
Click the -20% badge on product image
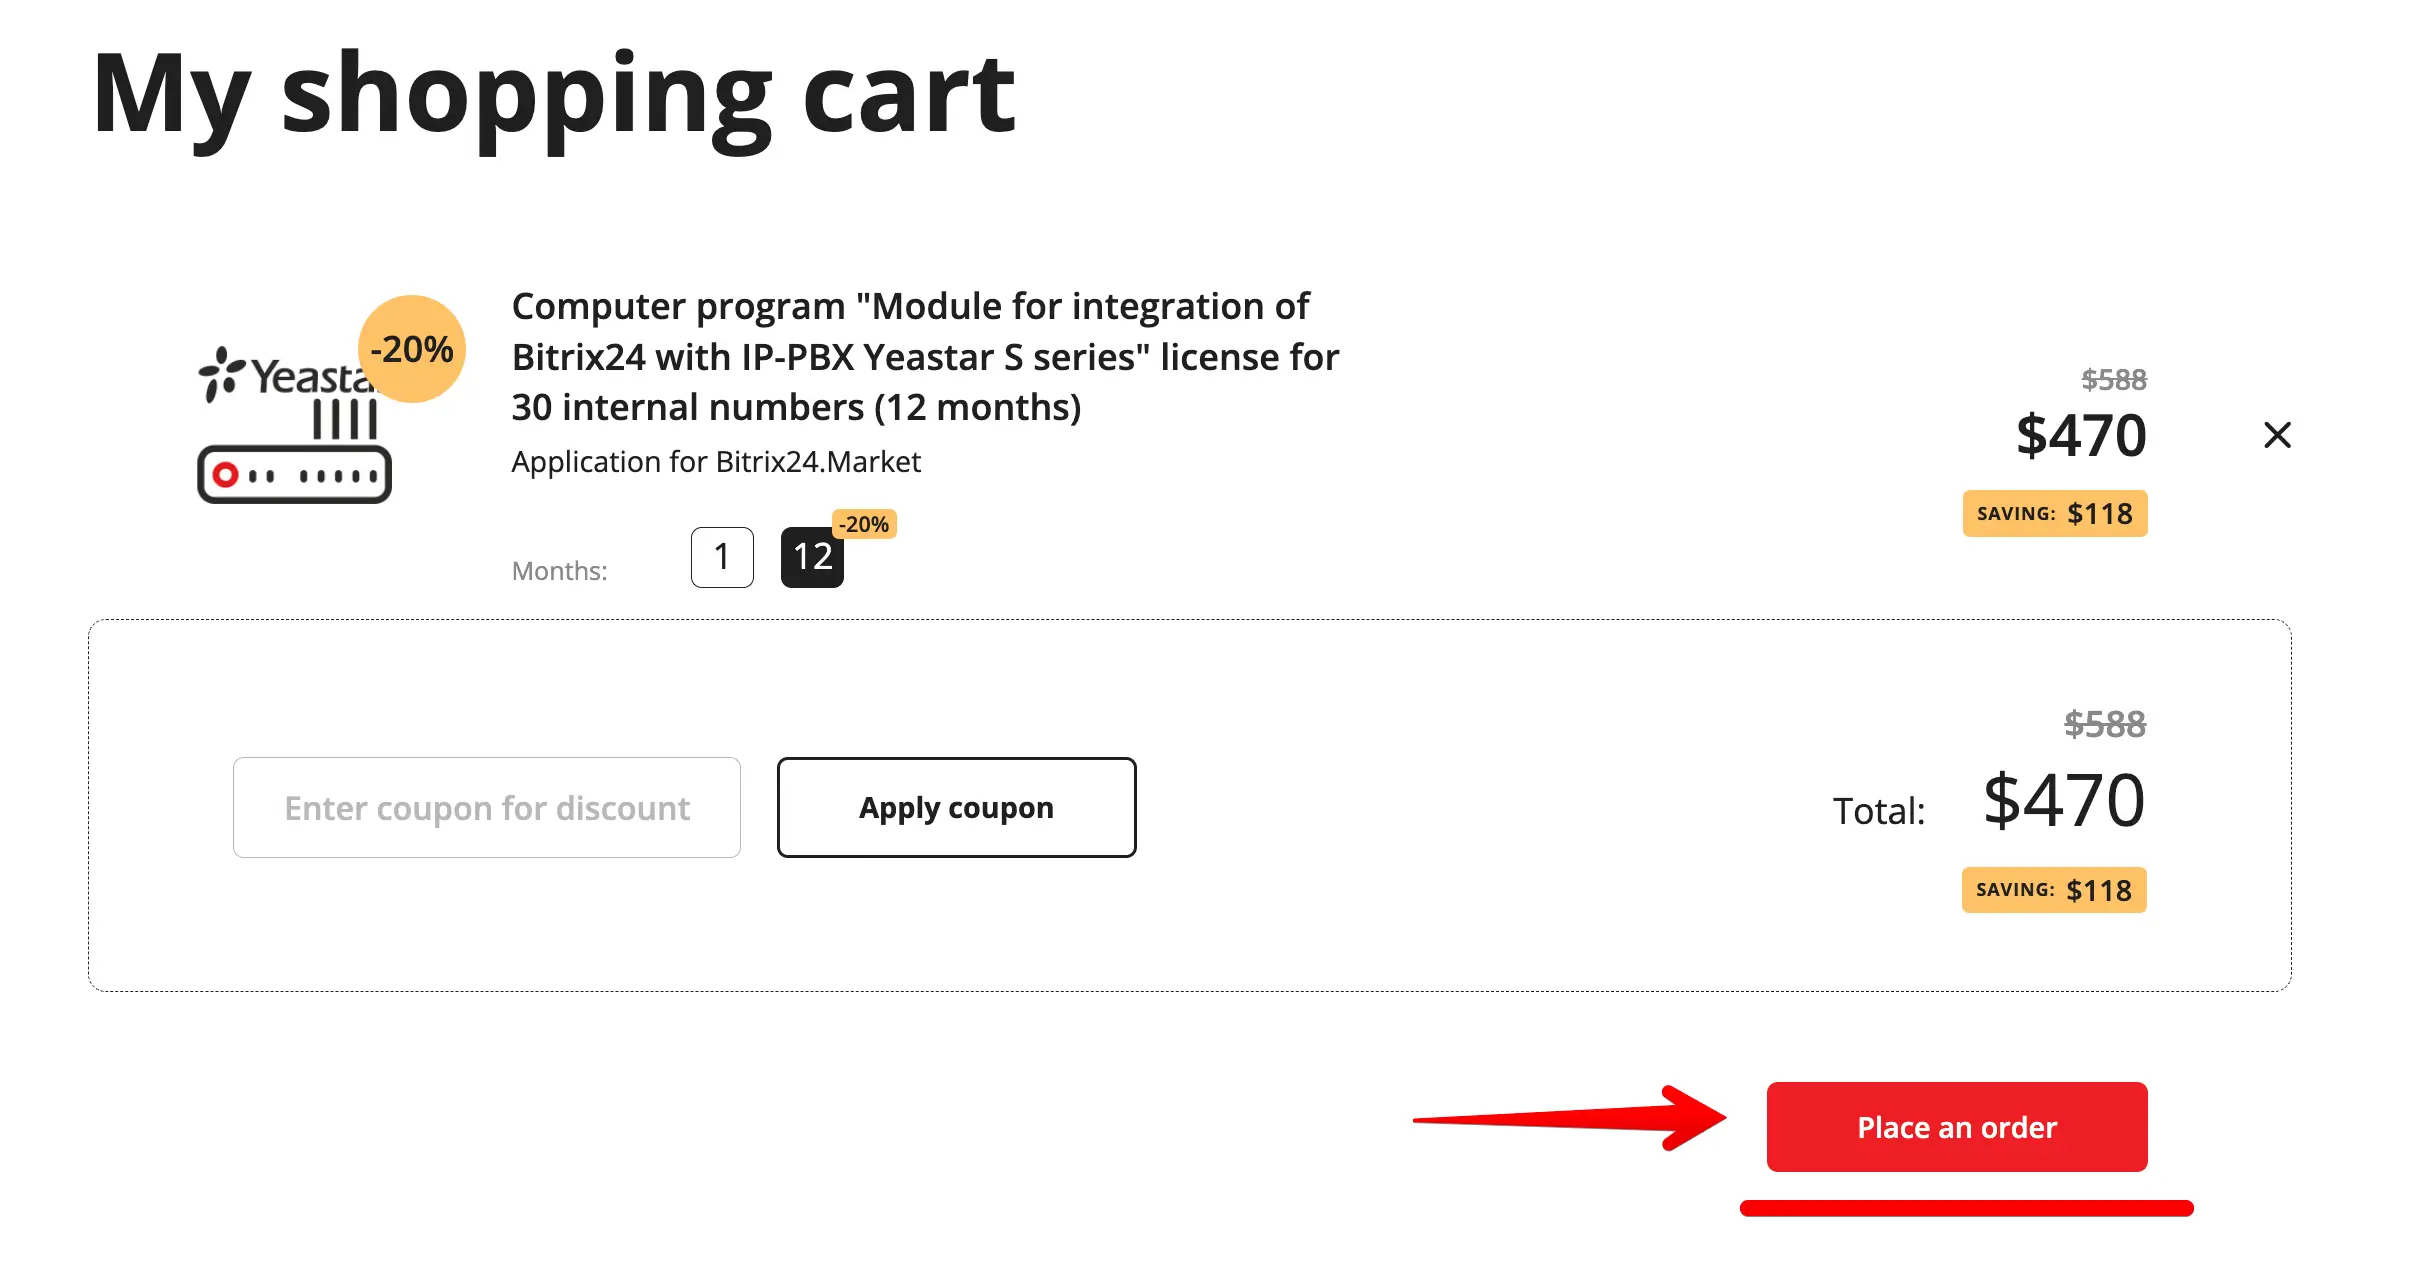(412, 349)
